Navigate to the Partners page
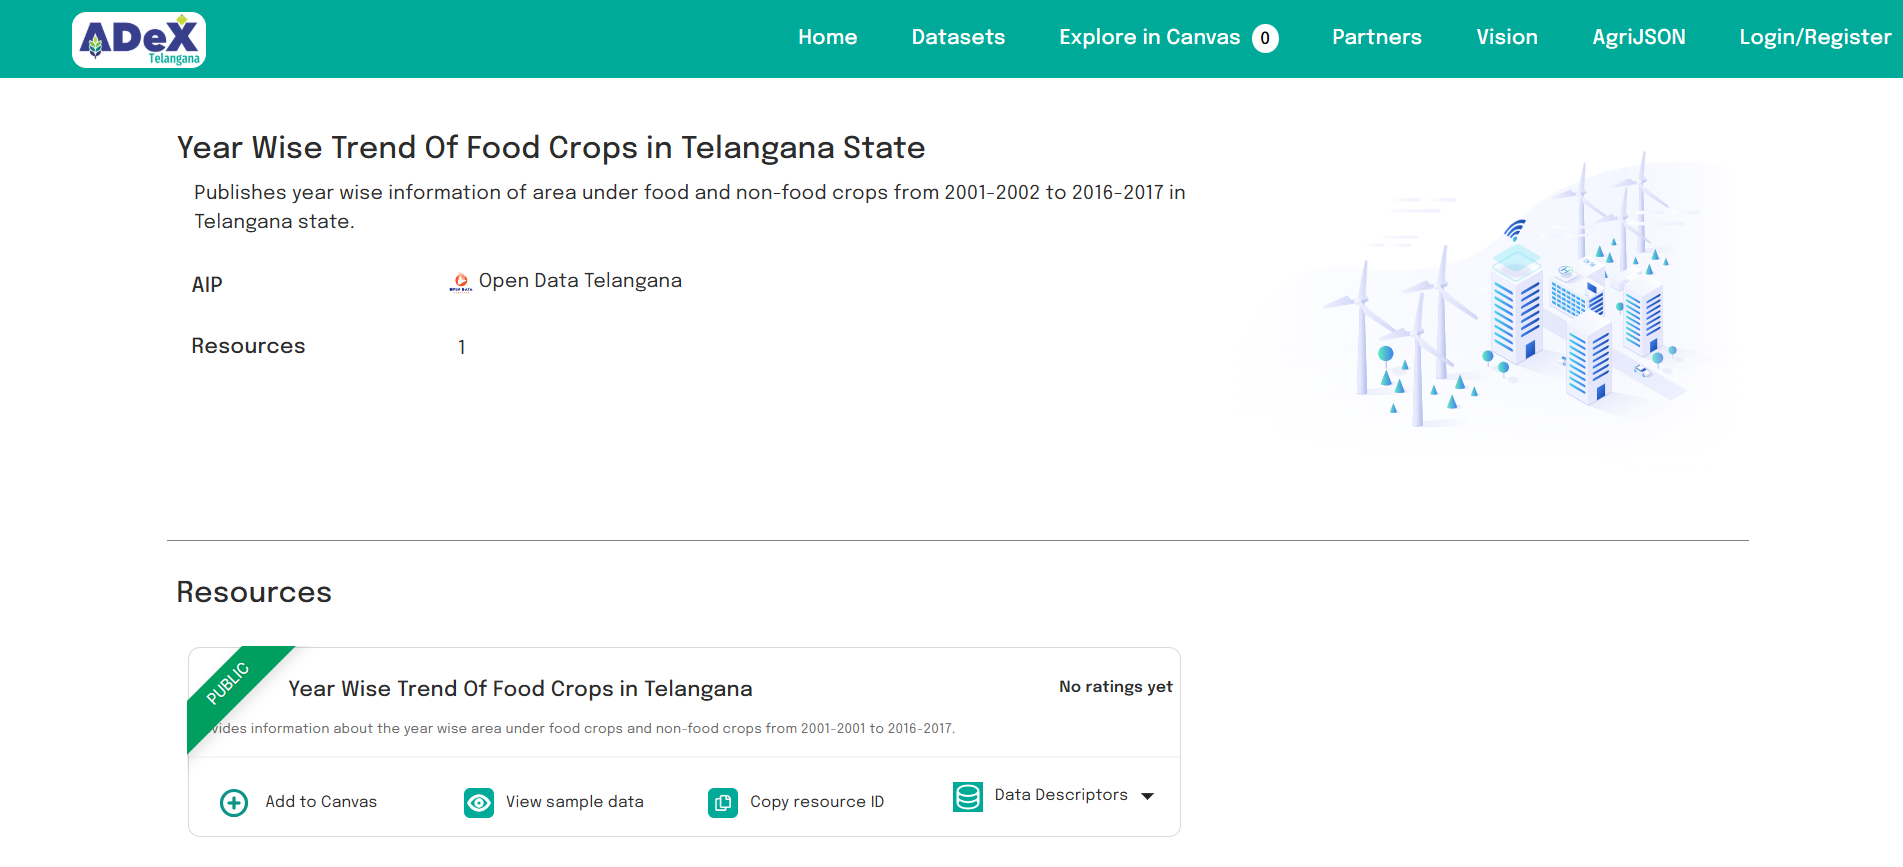 point(1376,38)
